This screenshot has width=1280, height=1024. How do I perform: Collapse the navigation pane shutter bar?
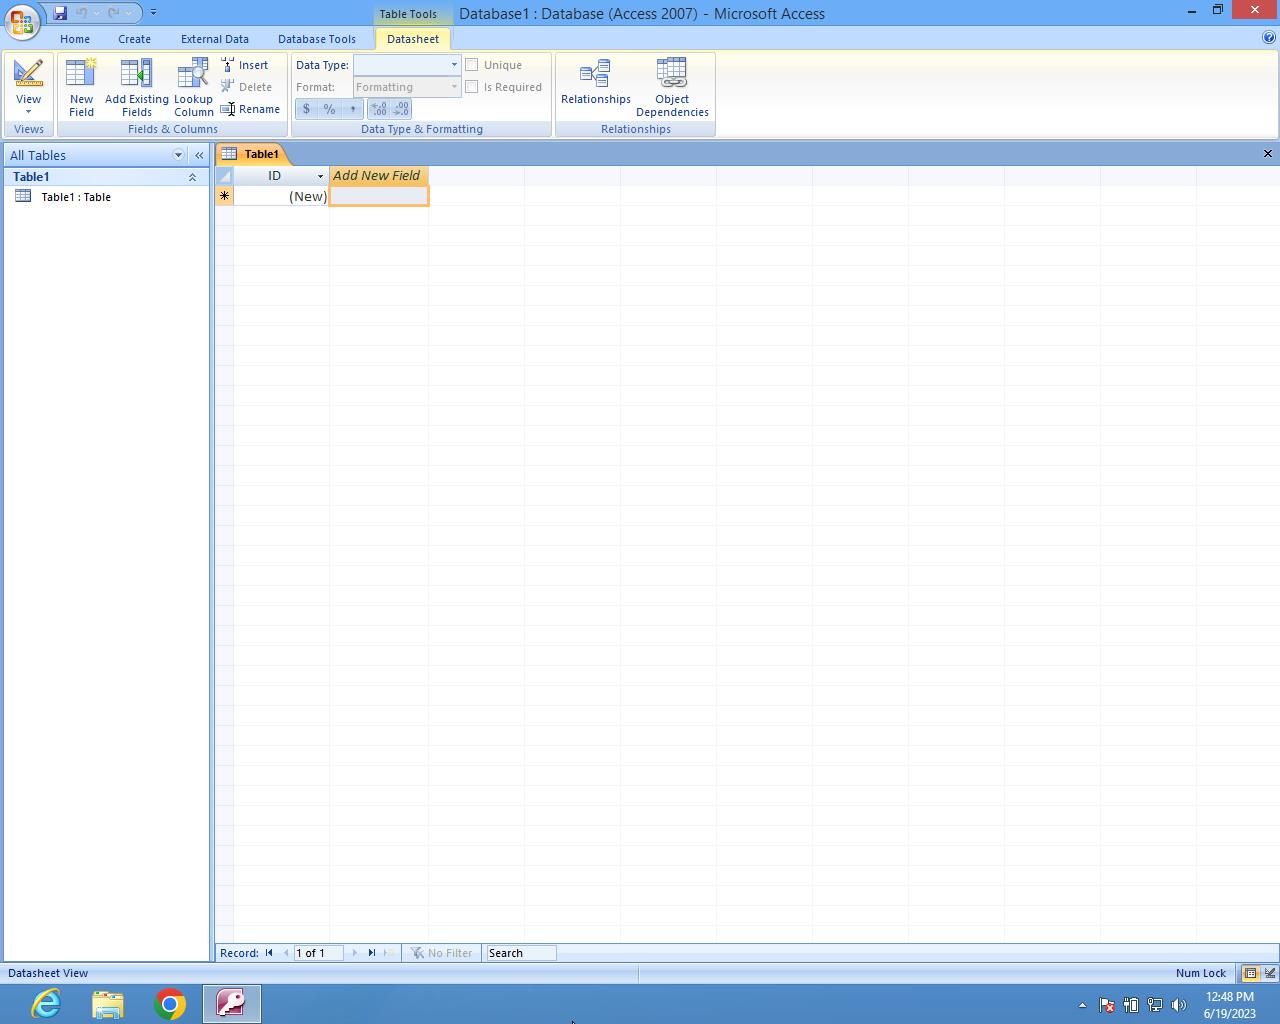pyautogui.click(x=199, y=155)
